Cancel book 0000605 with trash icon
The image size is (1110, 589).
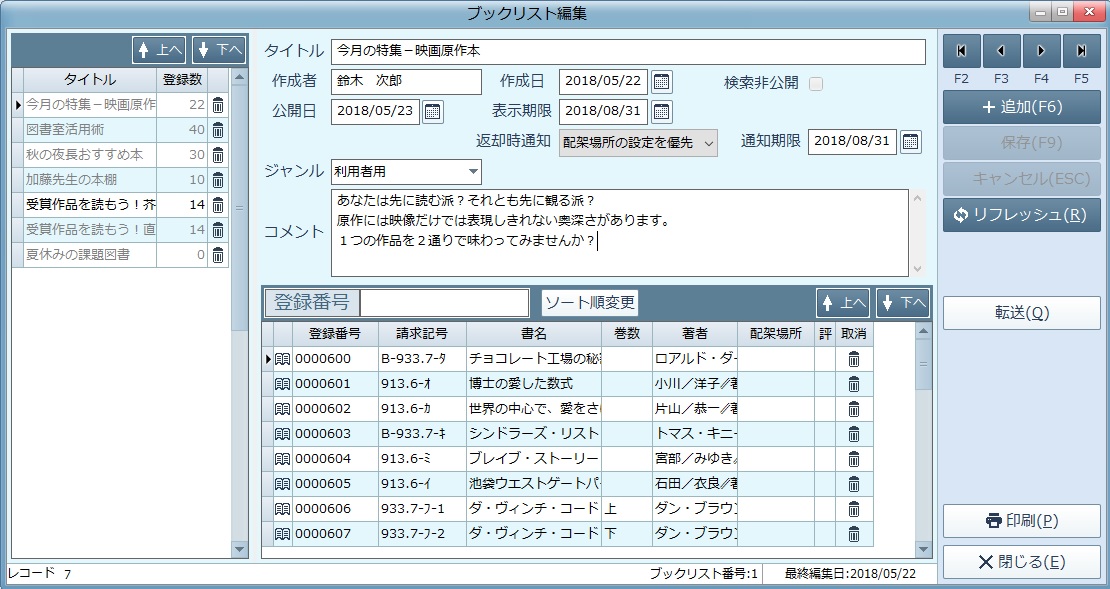tap(854, 484)
